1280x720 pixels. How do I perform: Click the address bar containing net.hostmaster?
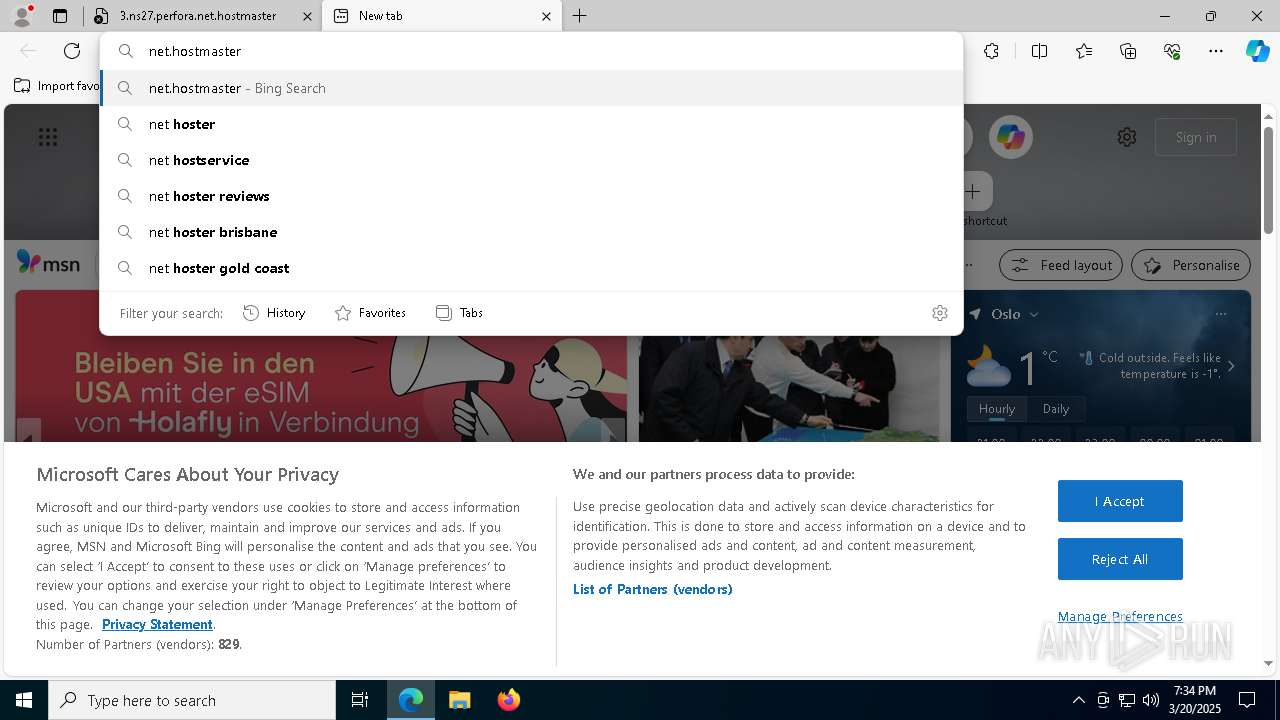(531, 51)
